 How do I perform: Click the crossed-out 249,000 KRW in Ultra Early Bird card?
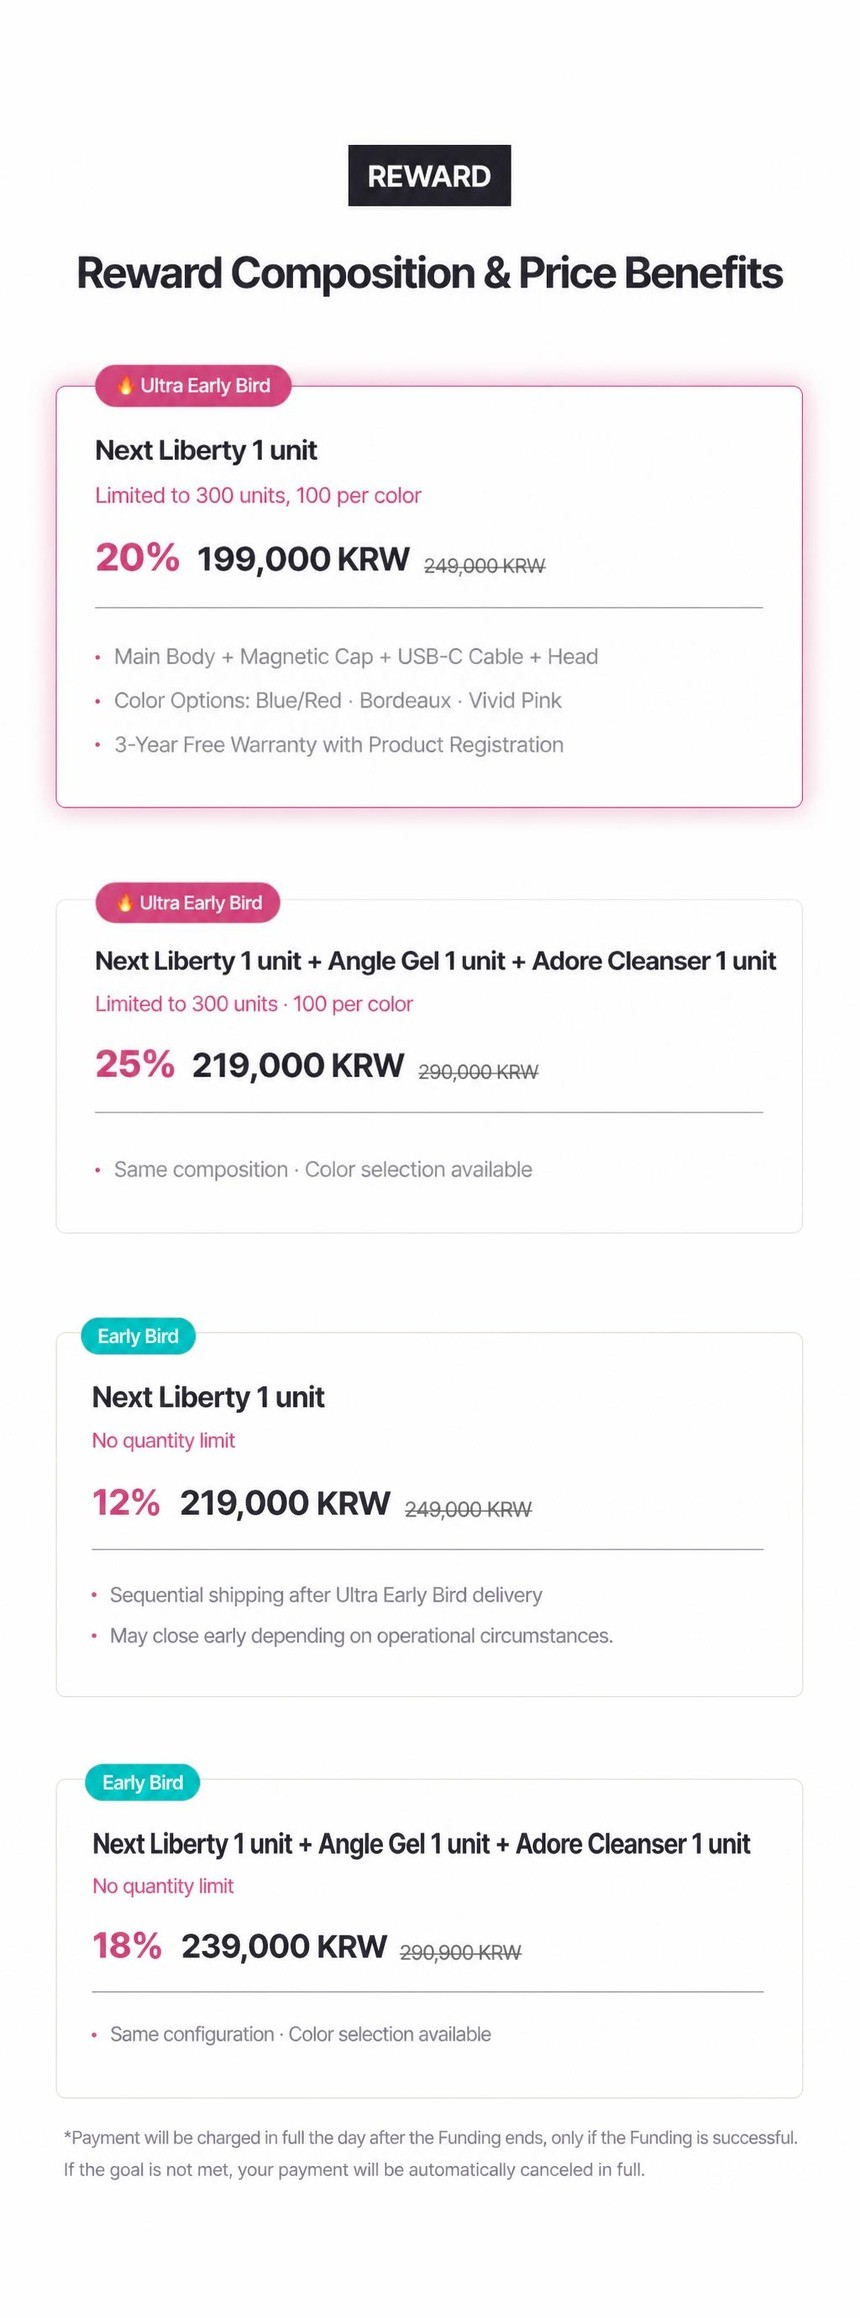(485, 566)
